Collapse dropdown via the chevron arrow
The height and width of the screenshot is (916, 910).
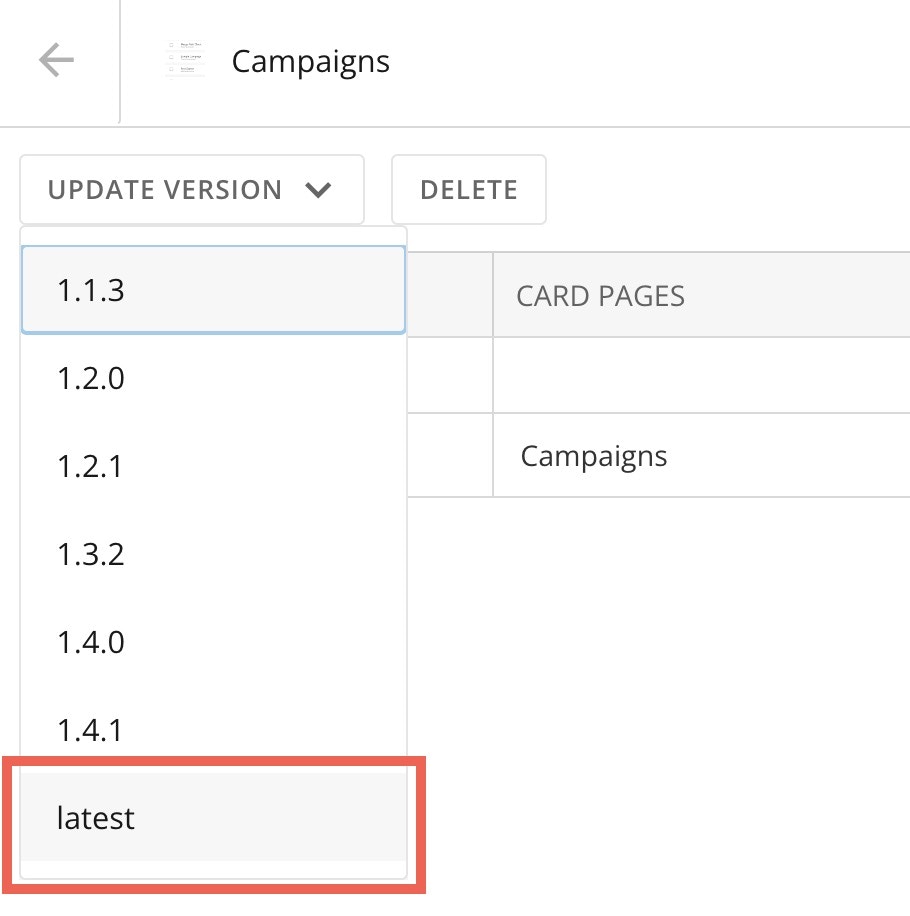(x=318, y=190)
